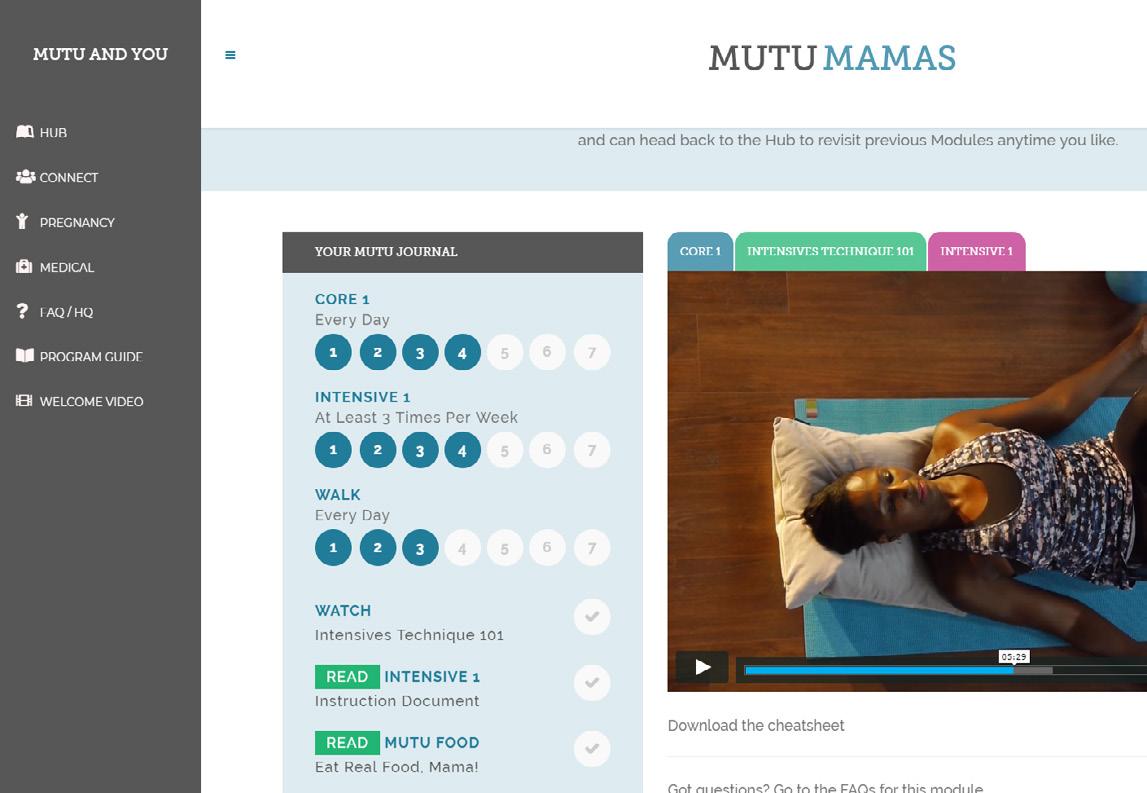Open the Hub book icon
Image resolution: width=1147 pixels, height=793 pixels.
(x=25, y=132)
